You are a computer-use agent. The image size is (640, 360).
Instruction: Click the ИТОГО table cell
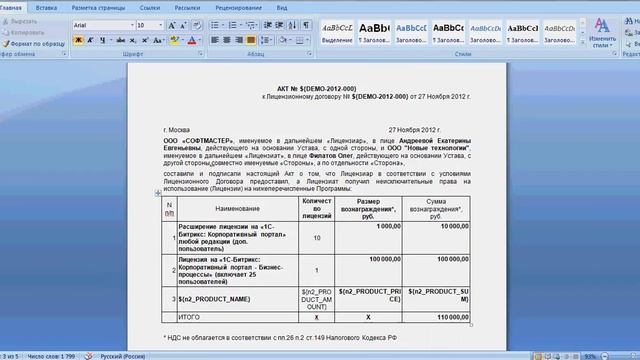pyautogui.click(x=238, y=317)
